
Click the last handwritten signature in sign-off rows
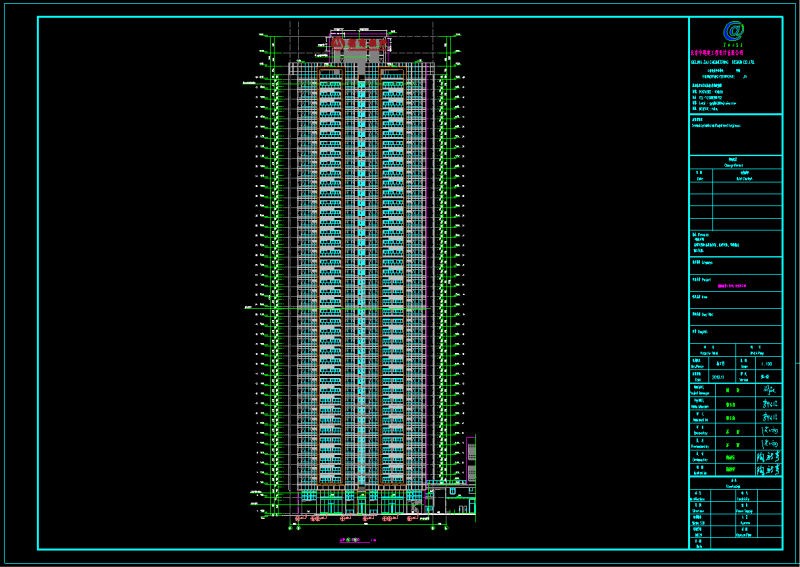[769, 468]
